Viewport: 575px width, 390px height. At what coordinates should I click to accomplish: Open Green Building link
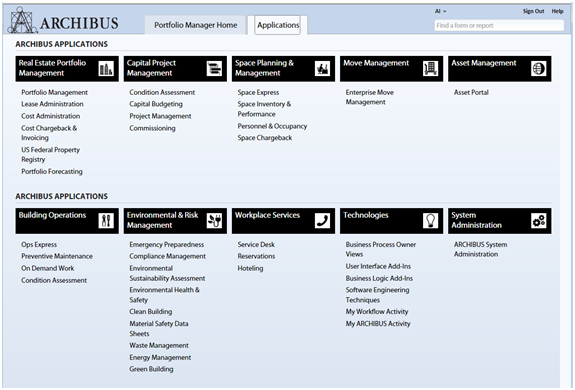(151, 369)
